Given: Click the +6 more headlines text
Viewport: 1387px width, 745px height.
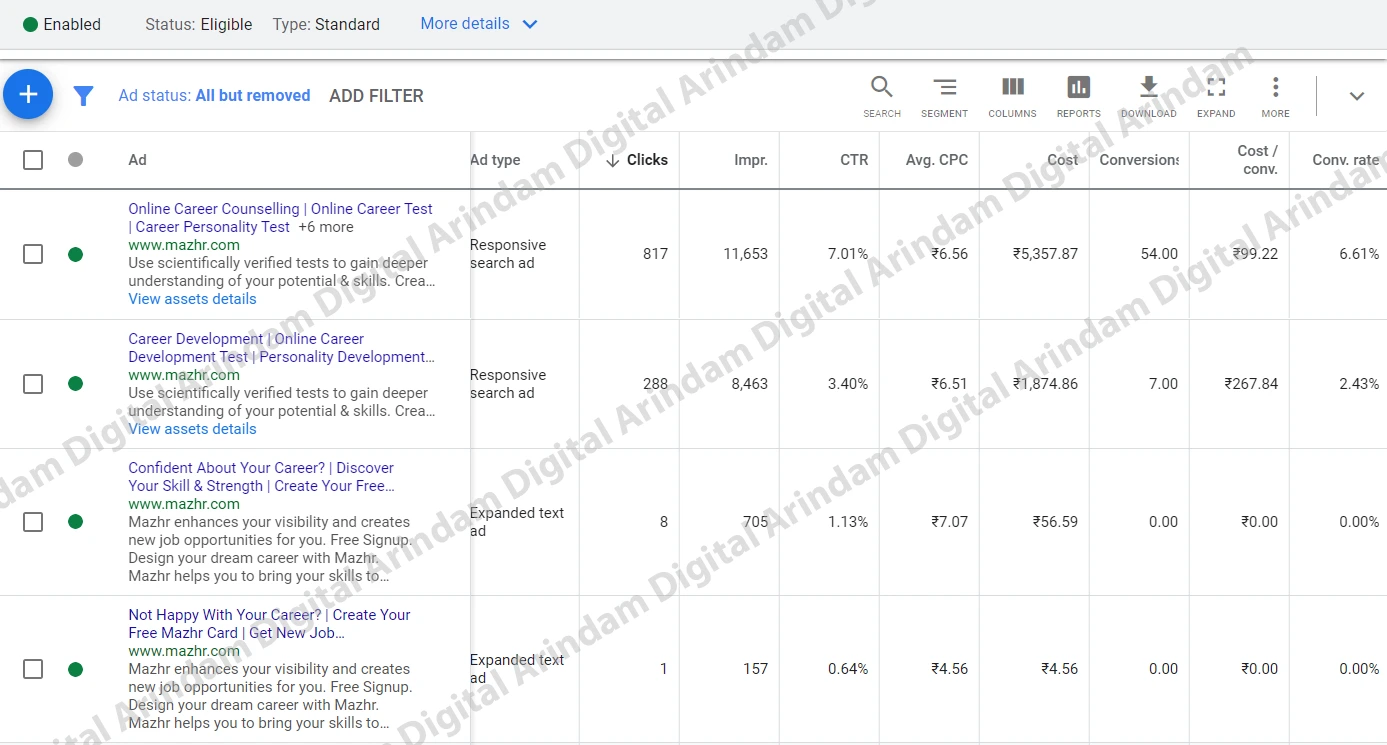Looking at the screenshot, I should [326, 227].
